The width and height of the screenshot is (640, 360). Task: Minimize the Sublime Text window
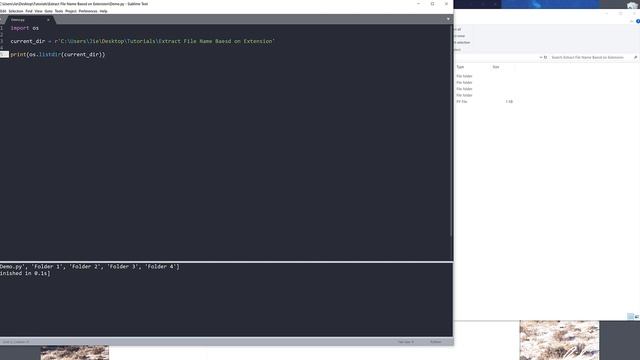pyautogui.click(x=418, y=4)
